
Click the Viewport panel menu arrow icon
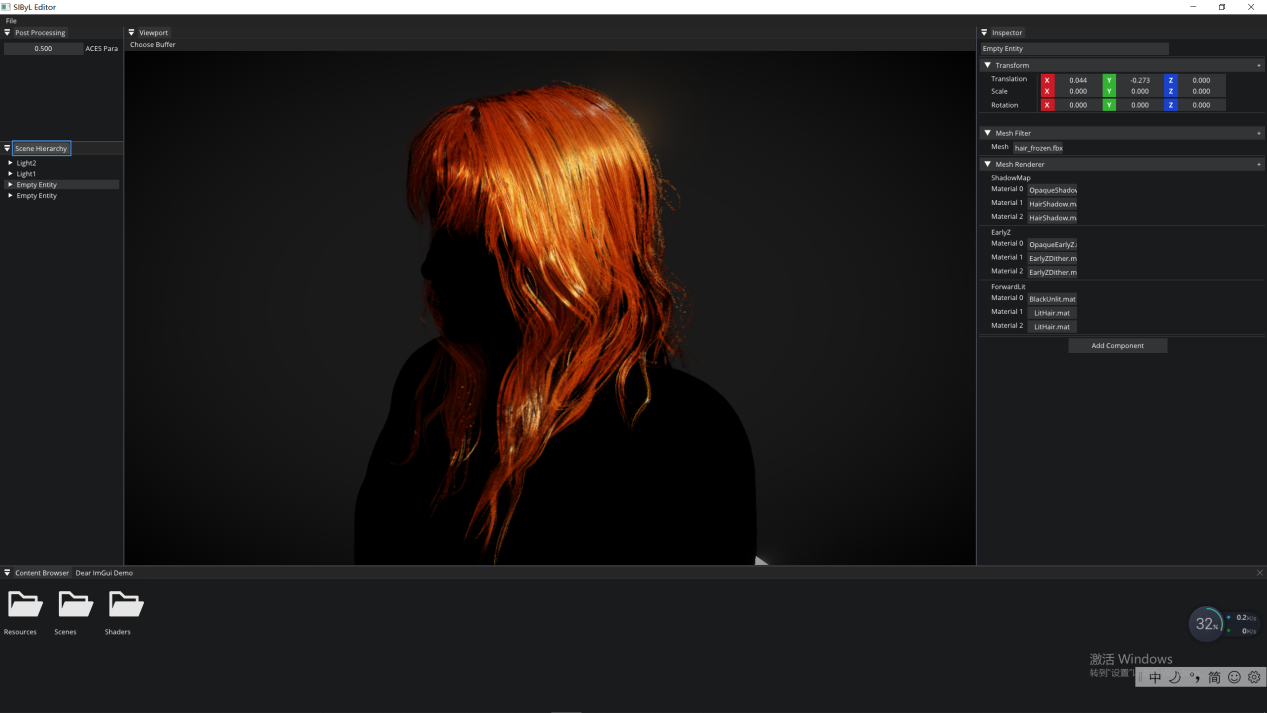131,33
